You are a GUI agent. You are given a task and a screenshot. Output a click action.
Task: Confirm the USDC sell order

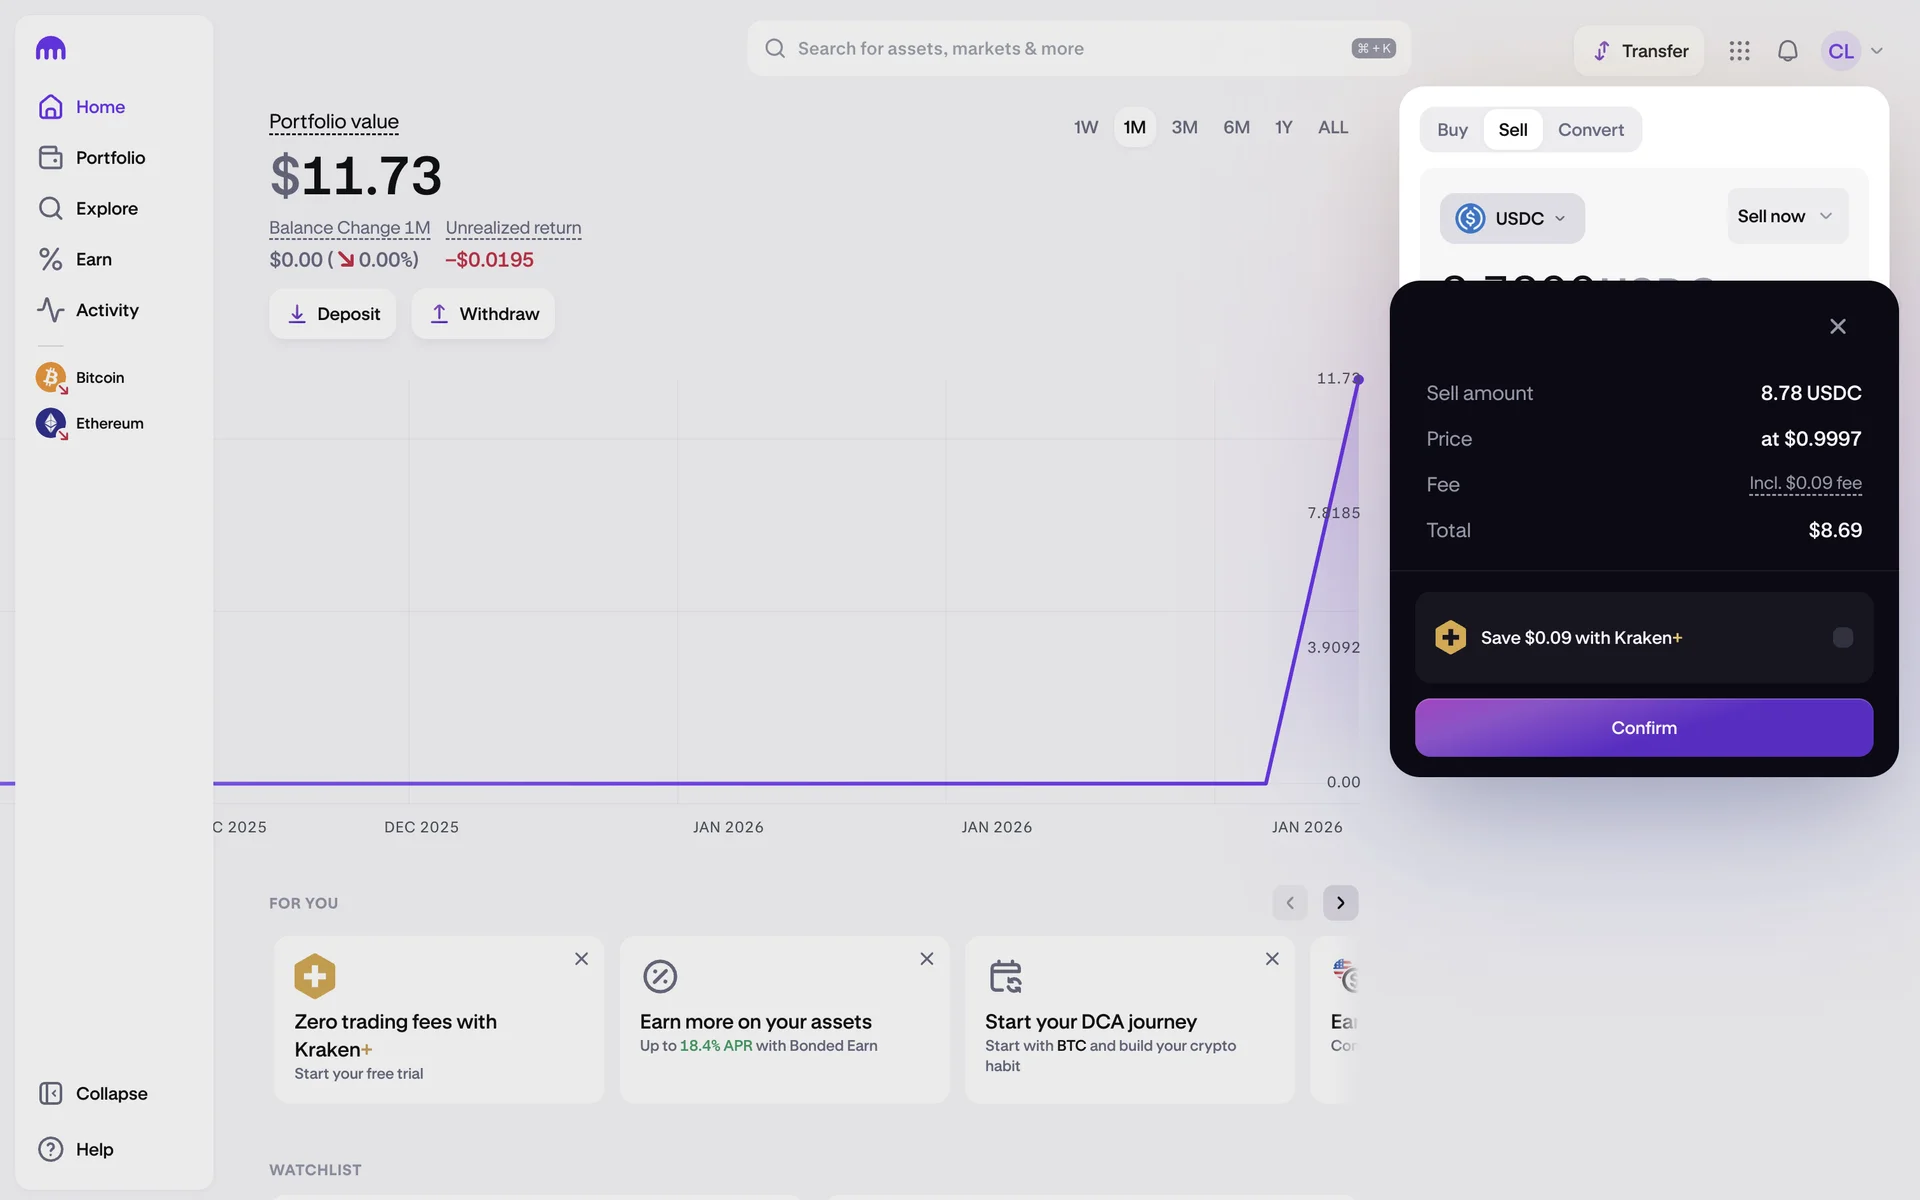point(1643,728)
